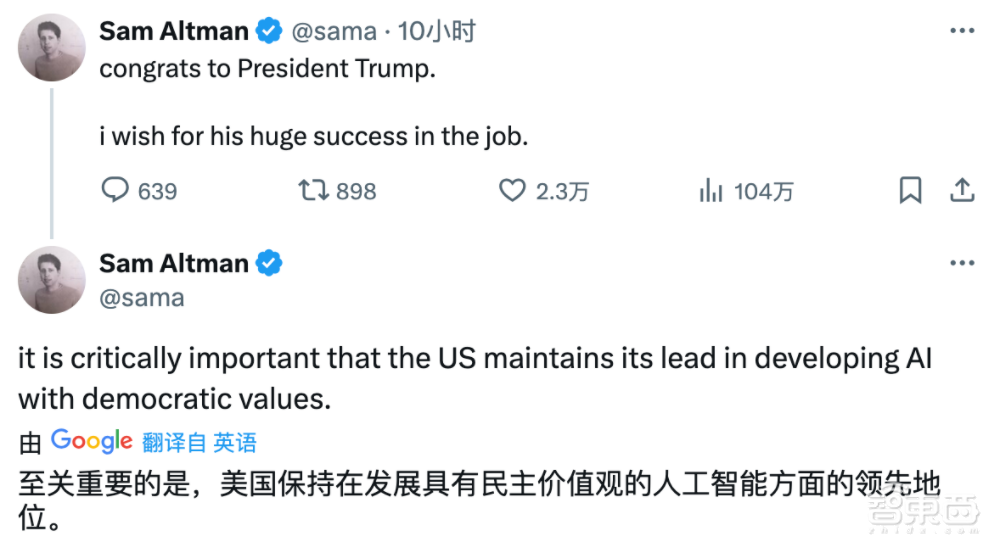Click the Sam Altman name on second tweet
This screenshot has width=1000, height=553.
pyautogui.click(x=173, y=264)
